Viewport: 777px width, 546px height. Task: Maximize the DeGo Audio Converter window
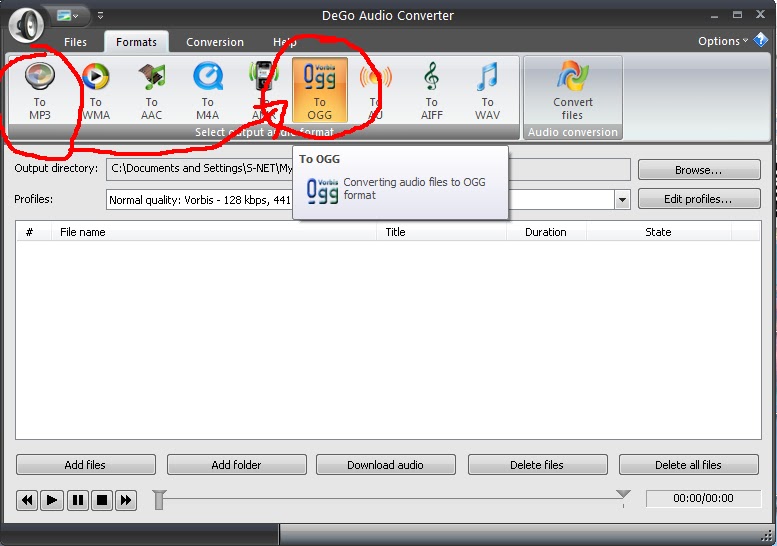pyautogui.click(x=737, y=15)
